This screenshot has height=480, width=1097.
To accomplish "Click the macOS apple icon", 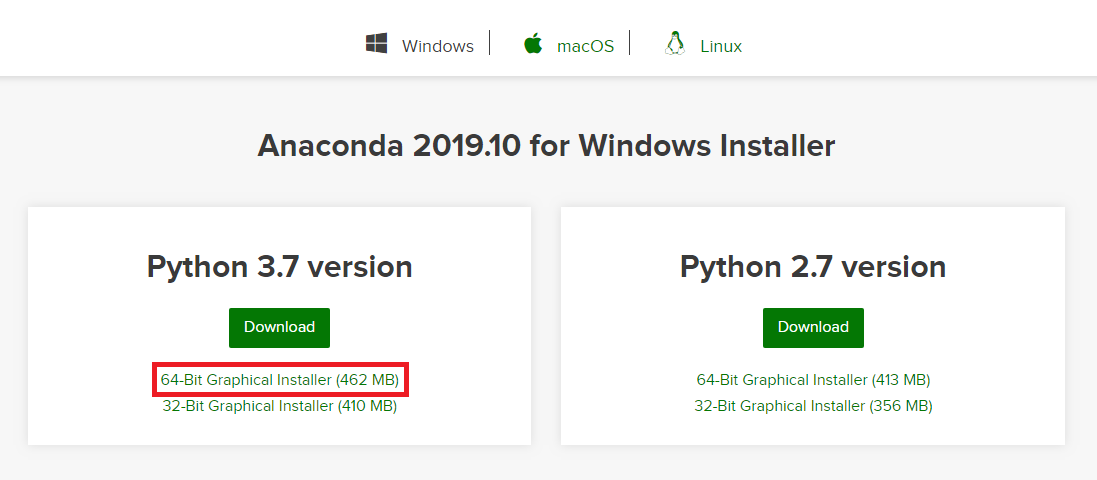I will [x=533, y=43].
